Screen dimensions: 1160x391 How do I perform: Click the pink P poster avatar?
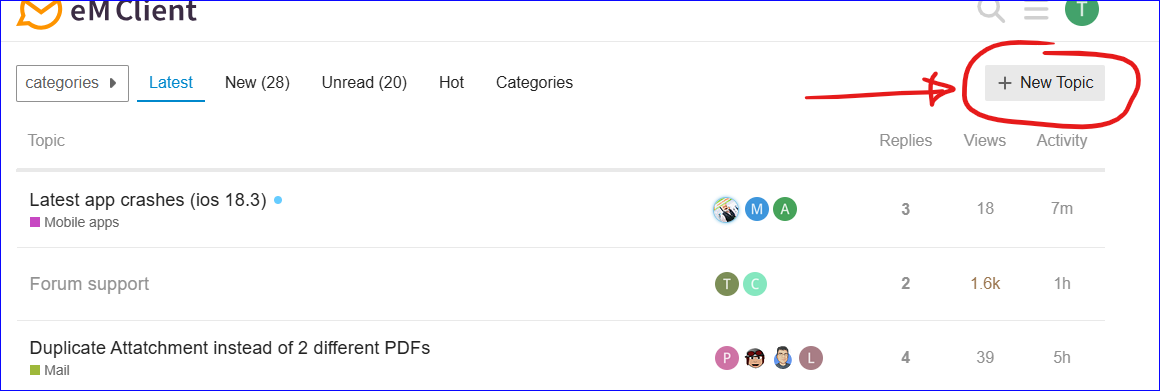pos(727,358)
